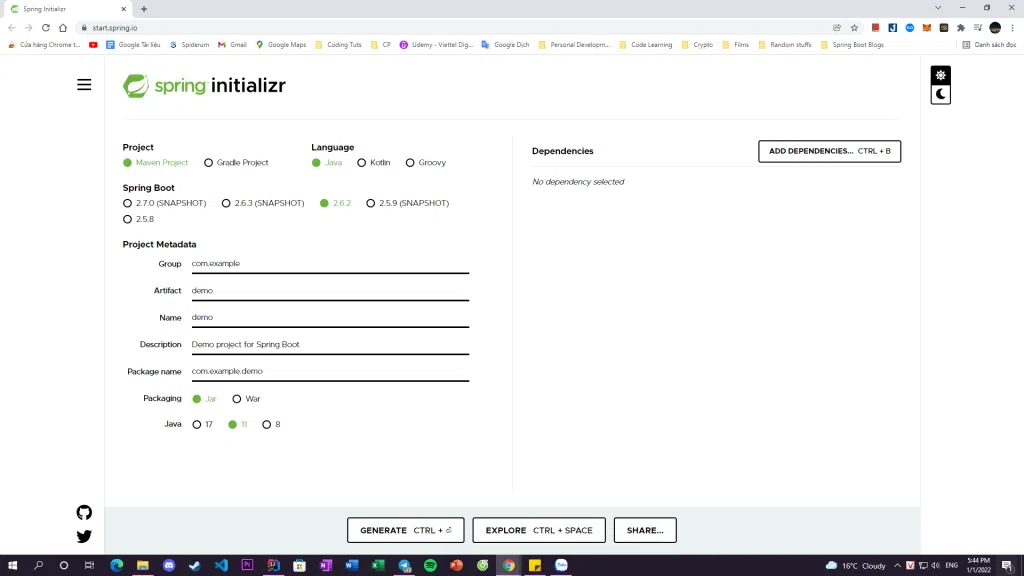Select Groovy language option
1024x576 pixels.
point(426,163)
